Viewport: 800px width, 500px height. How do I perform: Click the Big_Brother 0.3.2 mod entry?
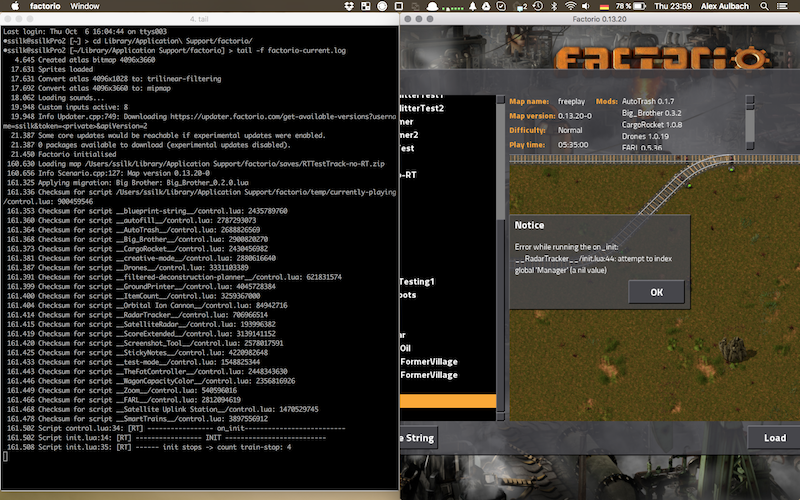coord(651,113)
